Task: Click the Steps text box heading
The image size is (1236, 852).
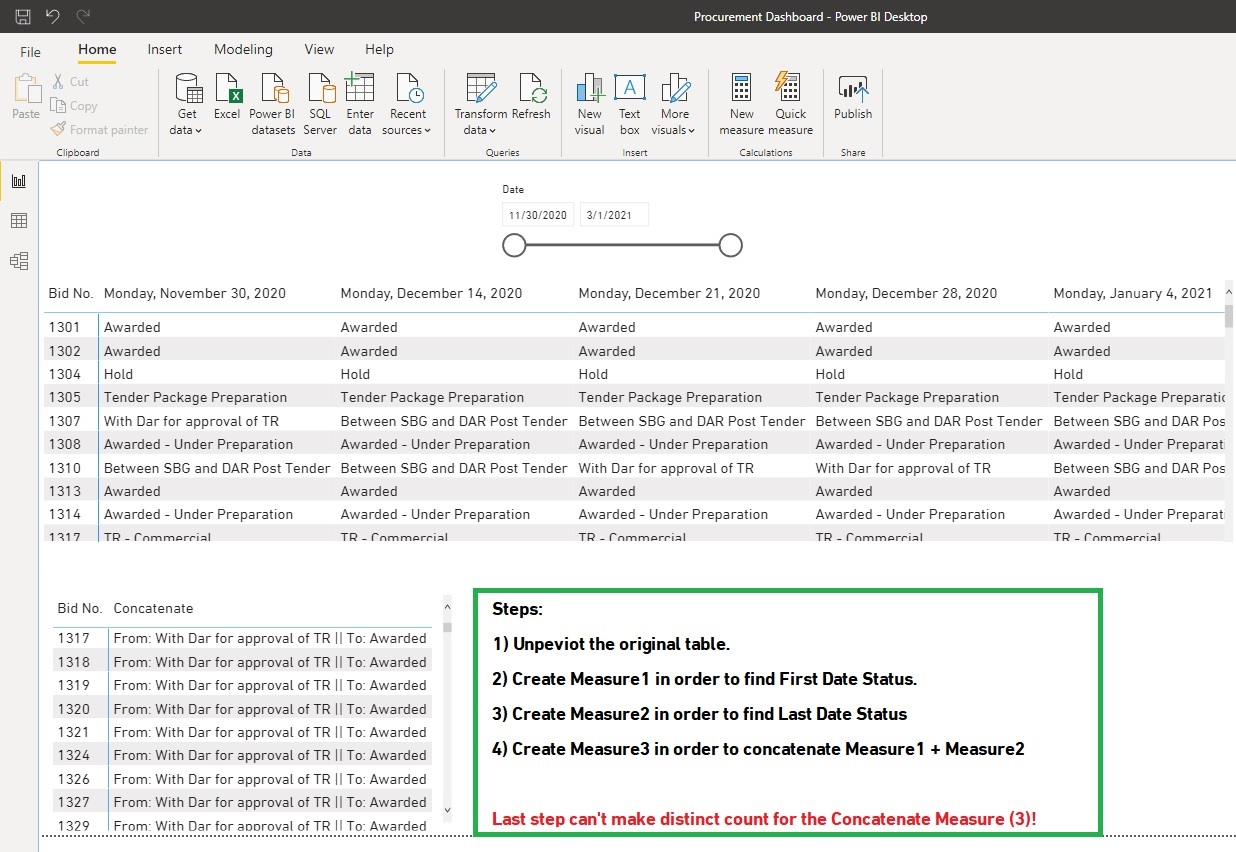Action: tap(517, 609)
